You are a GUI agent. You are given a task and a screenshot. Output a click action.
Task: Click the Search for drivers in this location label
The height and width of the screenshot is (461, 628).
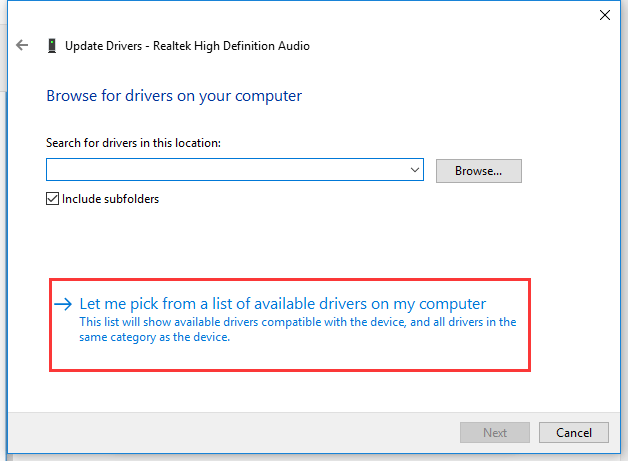tap(133, 143)
